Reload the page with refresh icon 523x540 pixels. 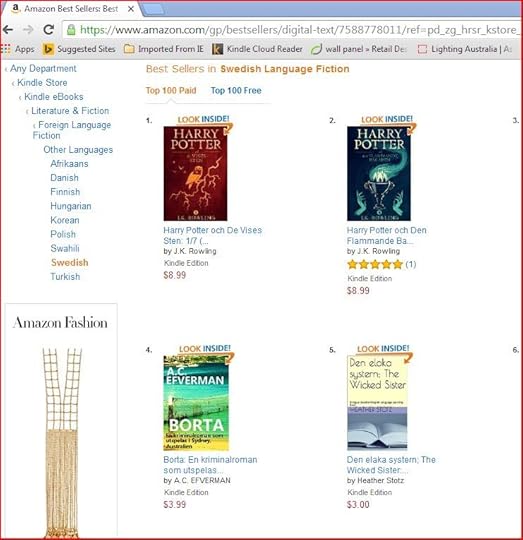pyautogui.click(x=49, y=30)
